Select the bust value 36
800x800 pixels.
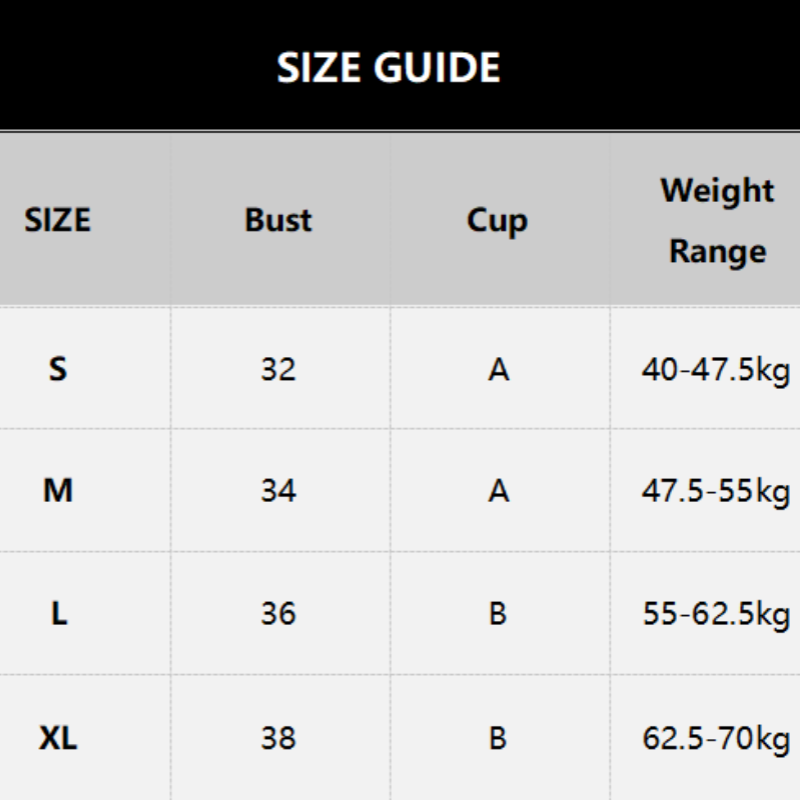click(278, 613)
